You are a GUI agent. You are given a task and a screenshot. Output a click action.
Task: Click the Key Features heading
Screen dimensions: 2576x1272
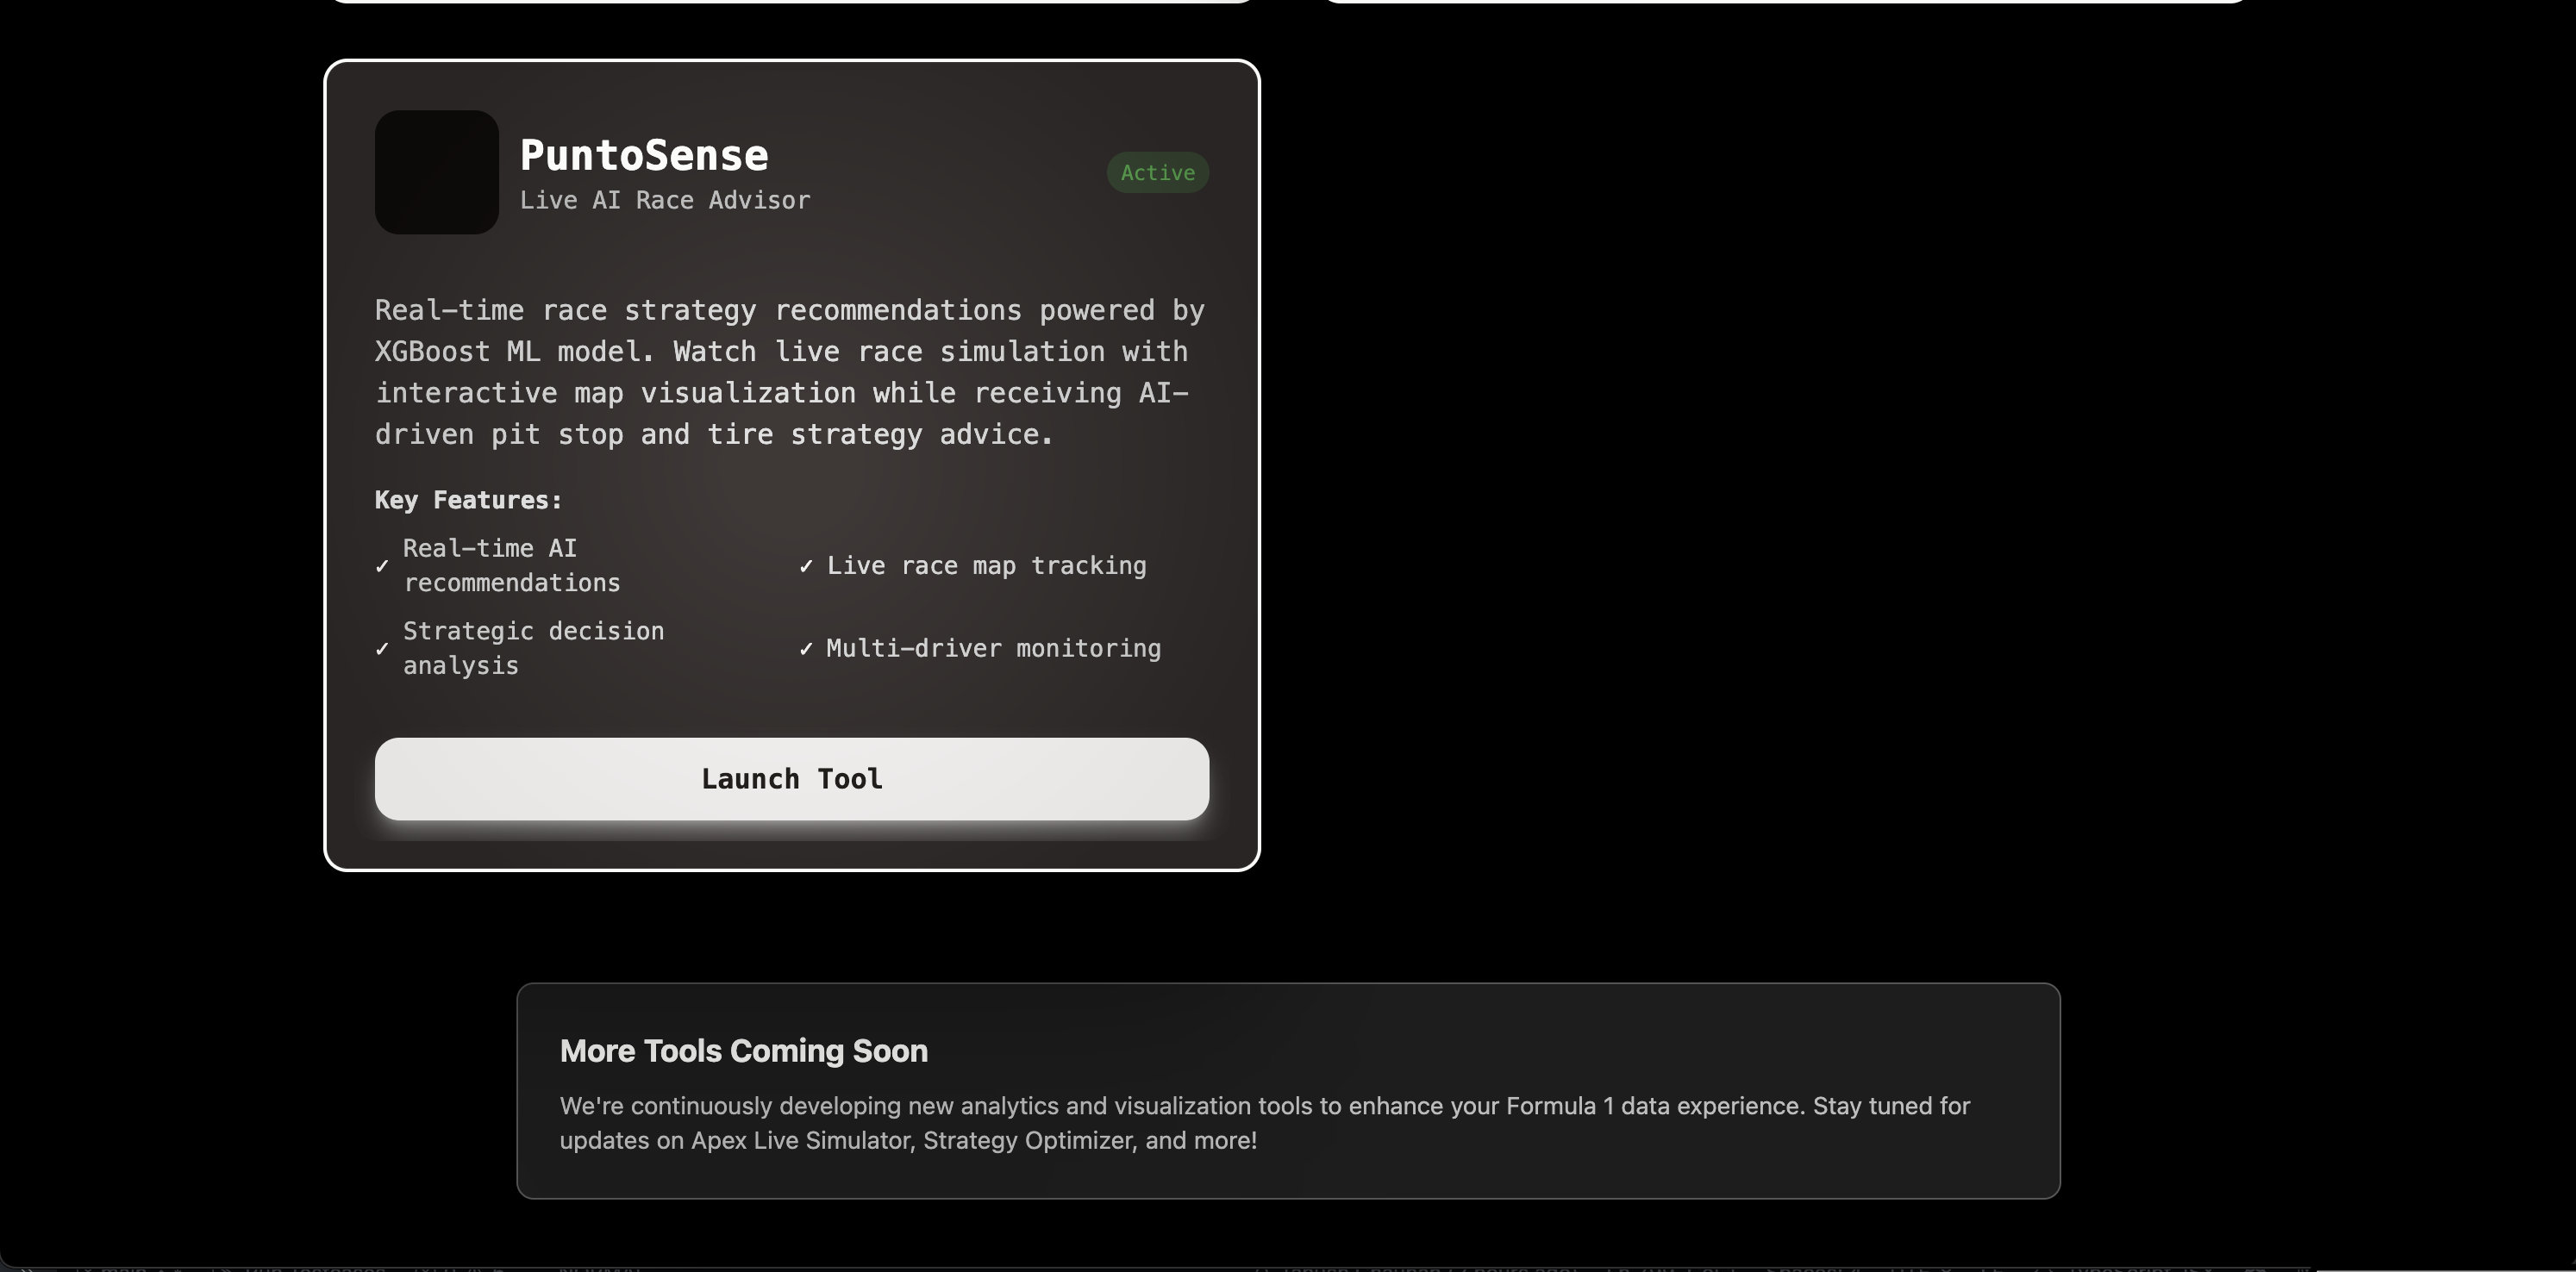coord(468,500)
